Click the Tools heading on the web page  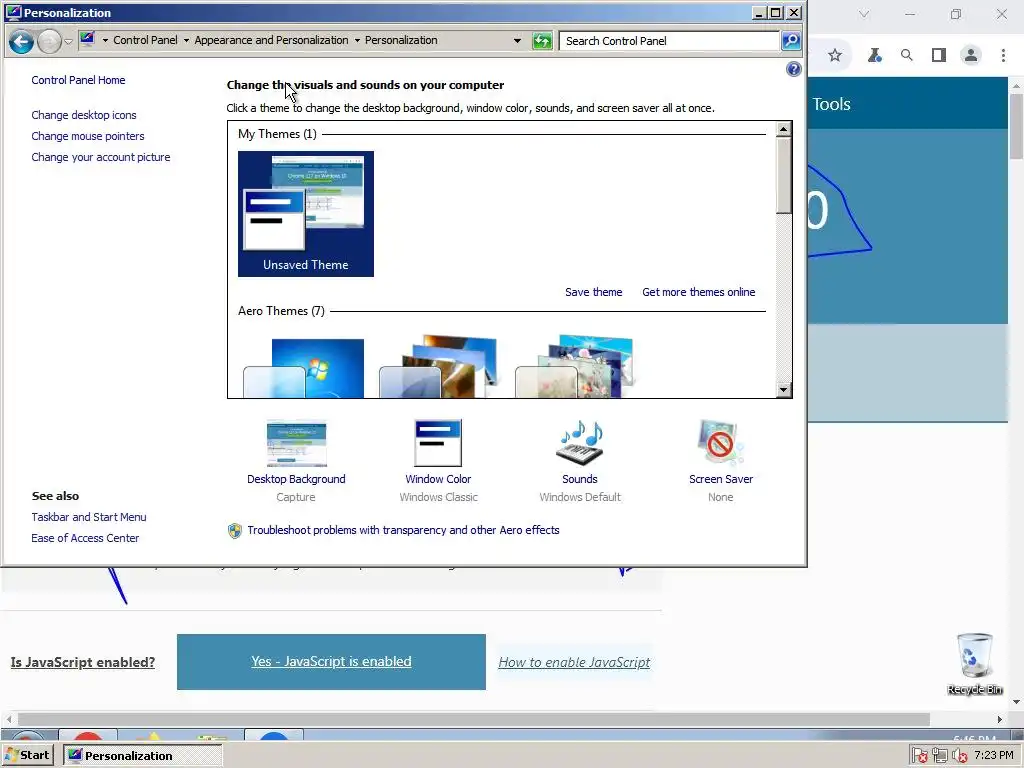coord(831,104)
